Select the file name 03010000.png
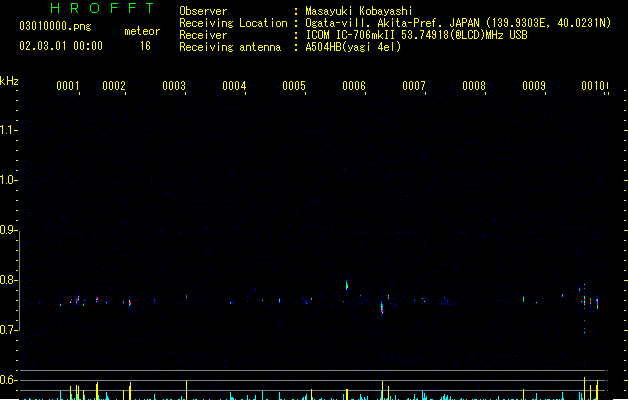 click(55, 26)
